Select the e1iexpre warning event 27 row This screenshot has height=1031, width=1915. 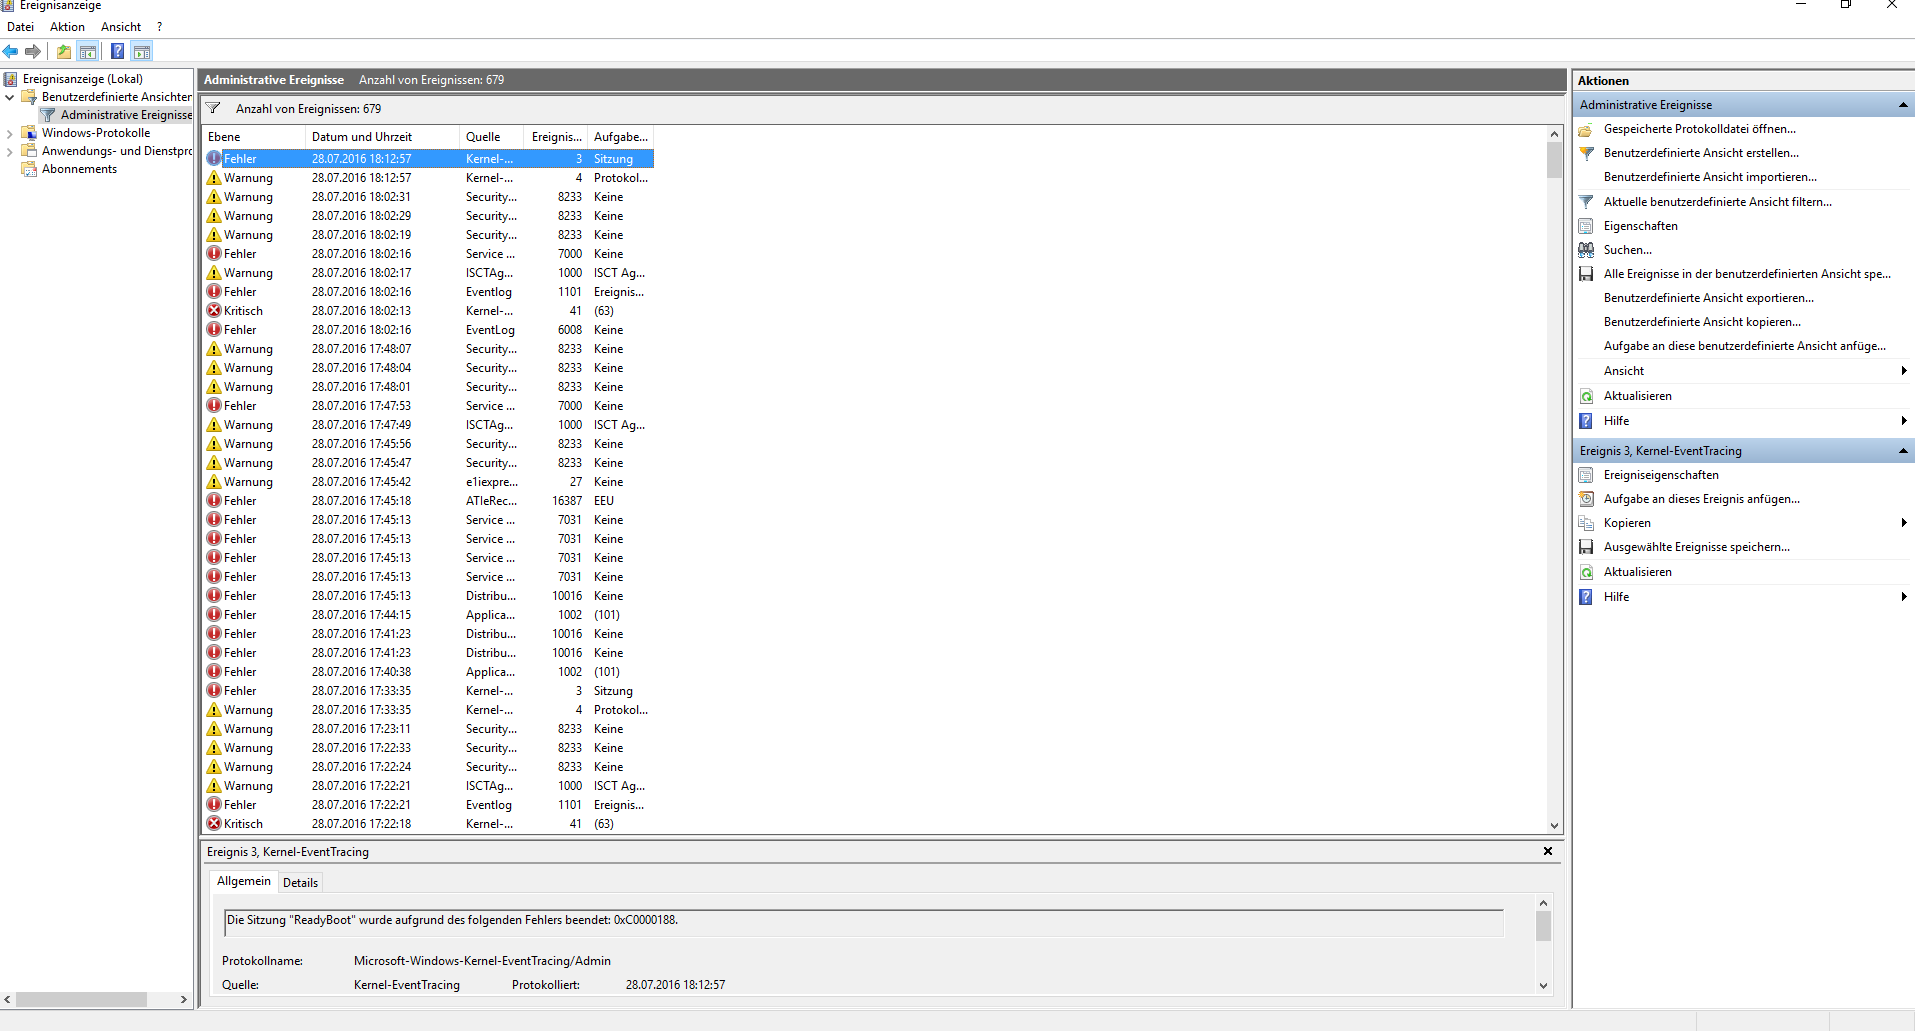(x=429, y=482)
